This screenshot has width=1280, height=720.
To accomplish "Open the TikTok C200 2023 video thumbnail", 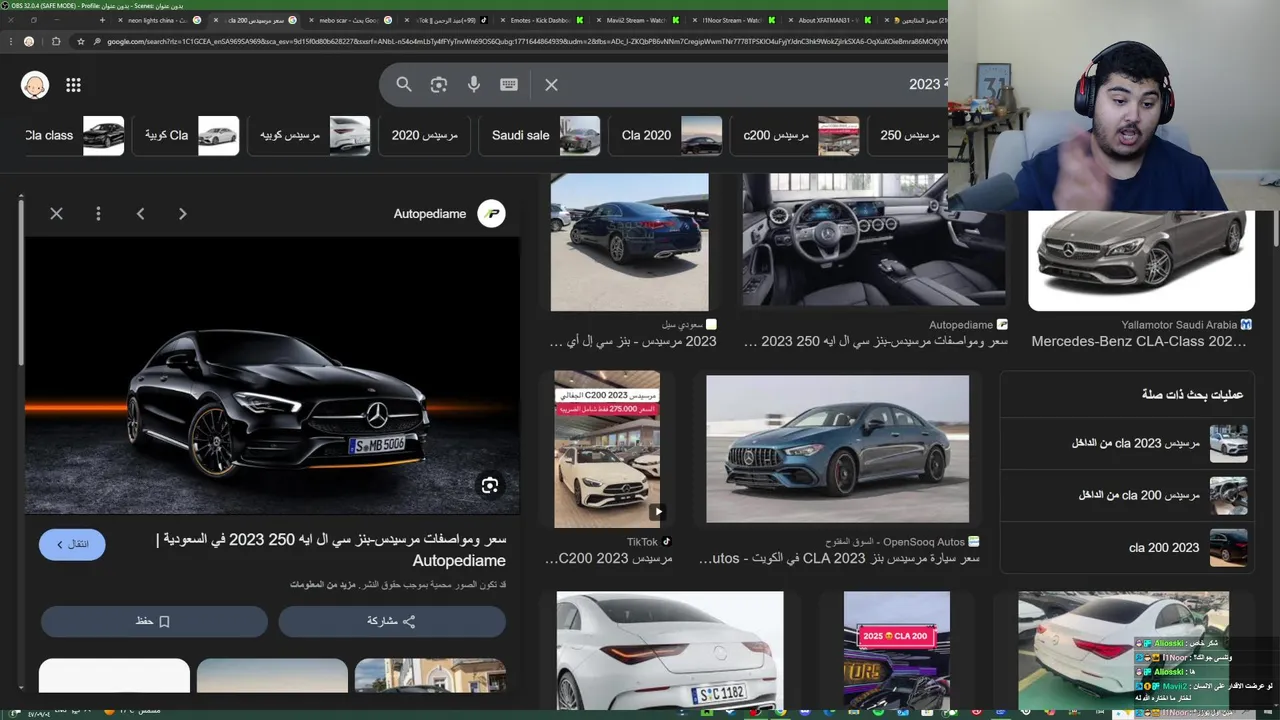I will point(607,449).
